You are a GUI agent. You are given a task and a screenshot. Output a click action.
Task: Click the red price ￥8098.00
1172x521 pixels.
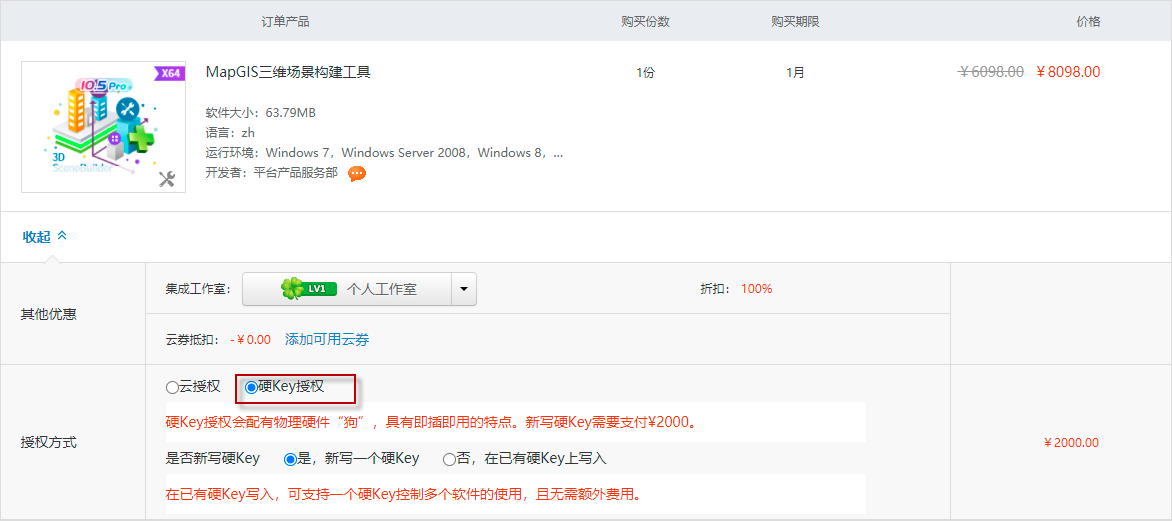1068,72
